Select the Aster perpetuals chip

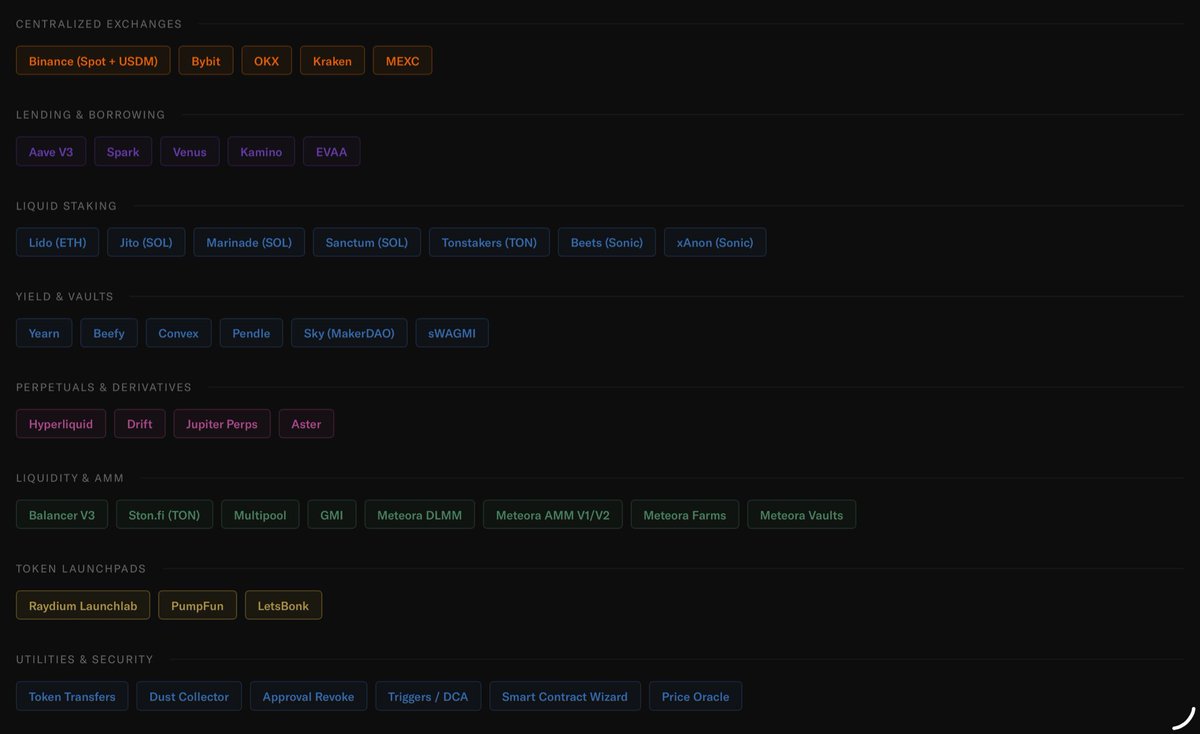coord(306,424)
